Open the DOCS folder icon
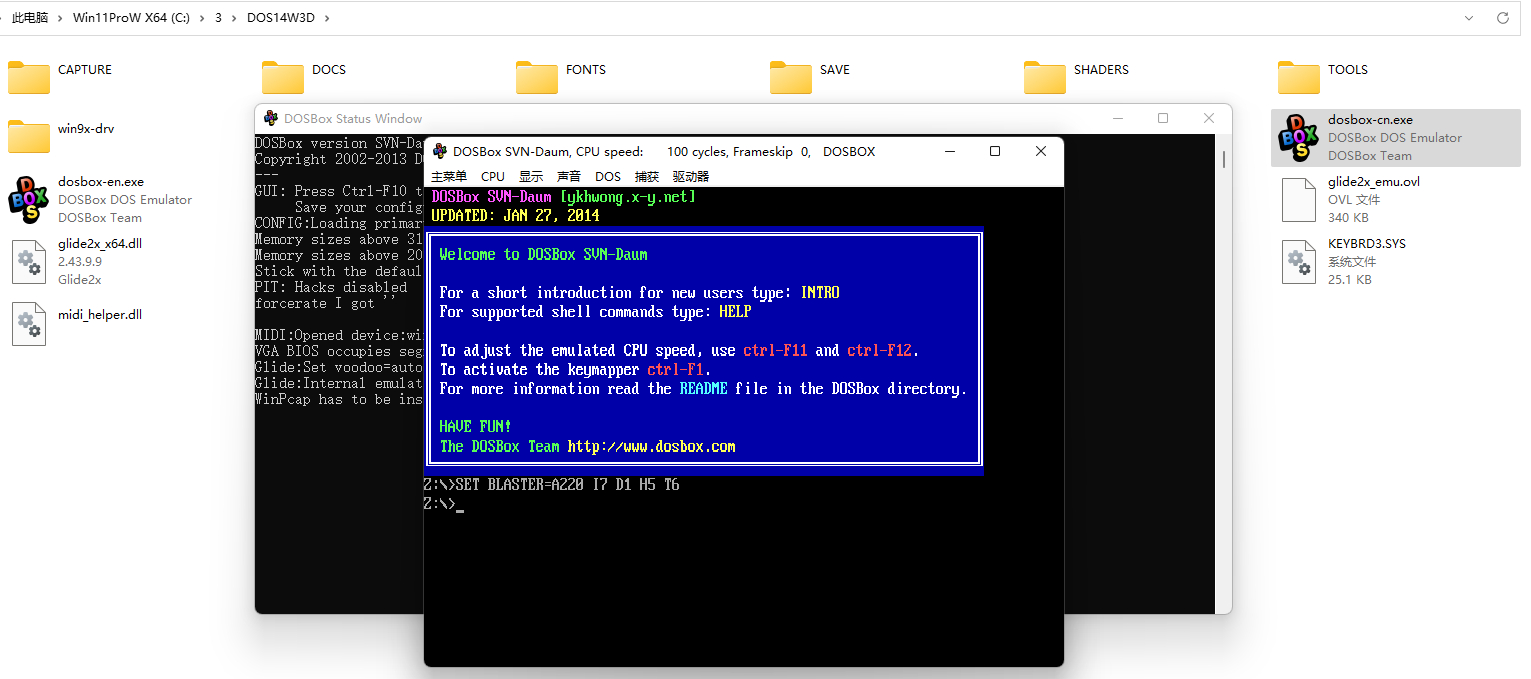 tap(283, 77)
